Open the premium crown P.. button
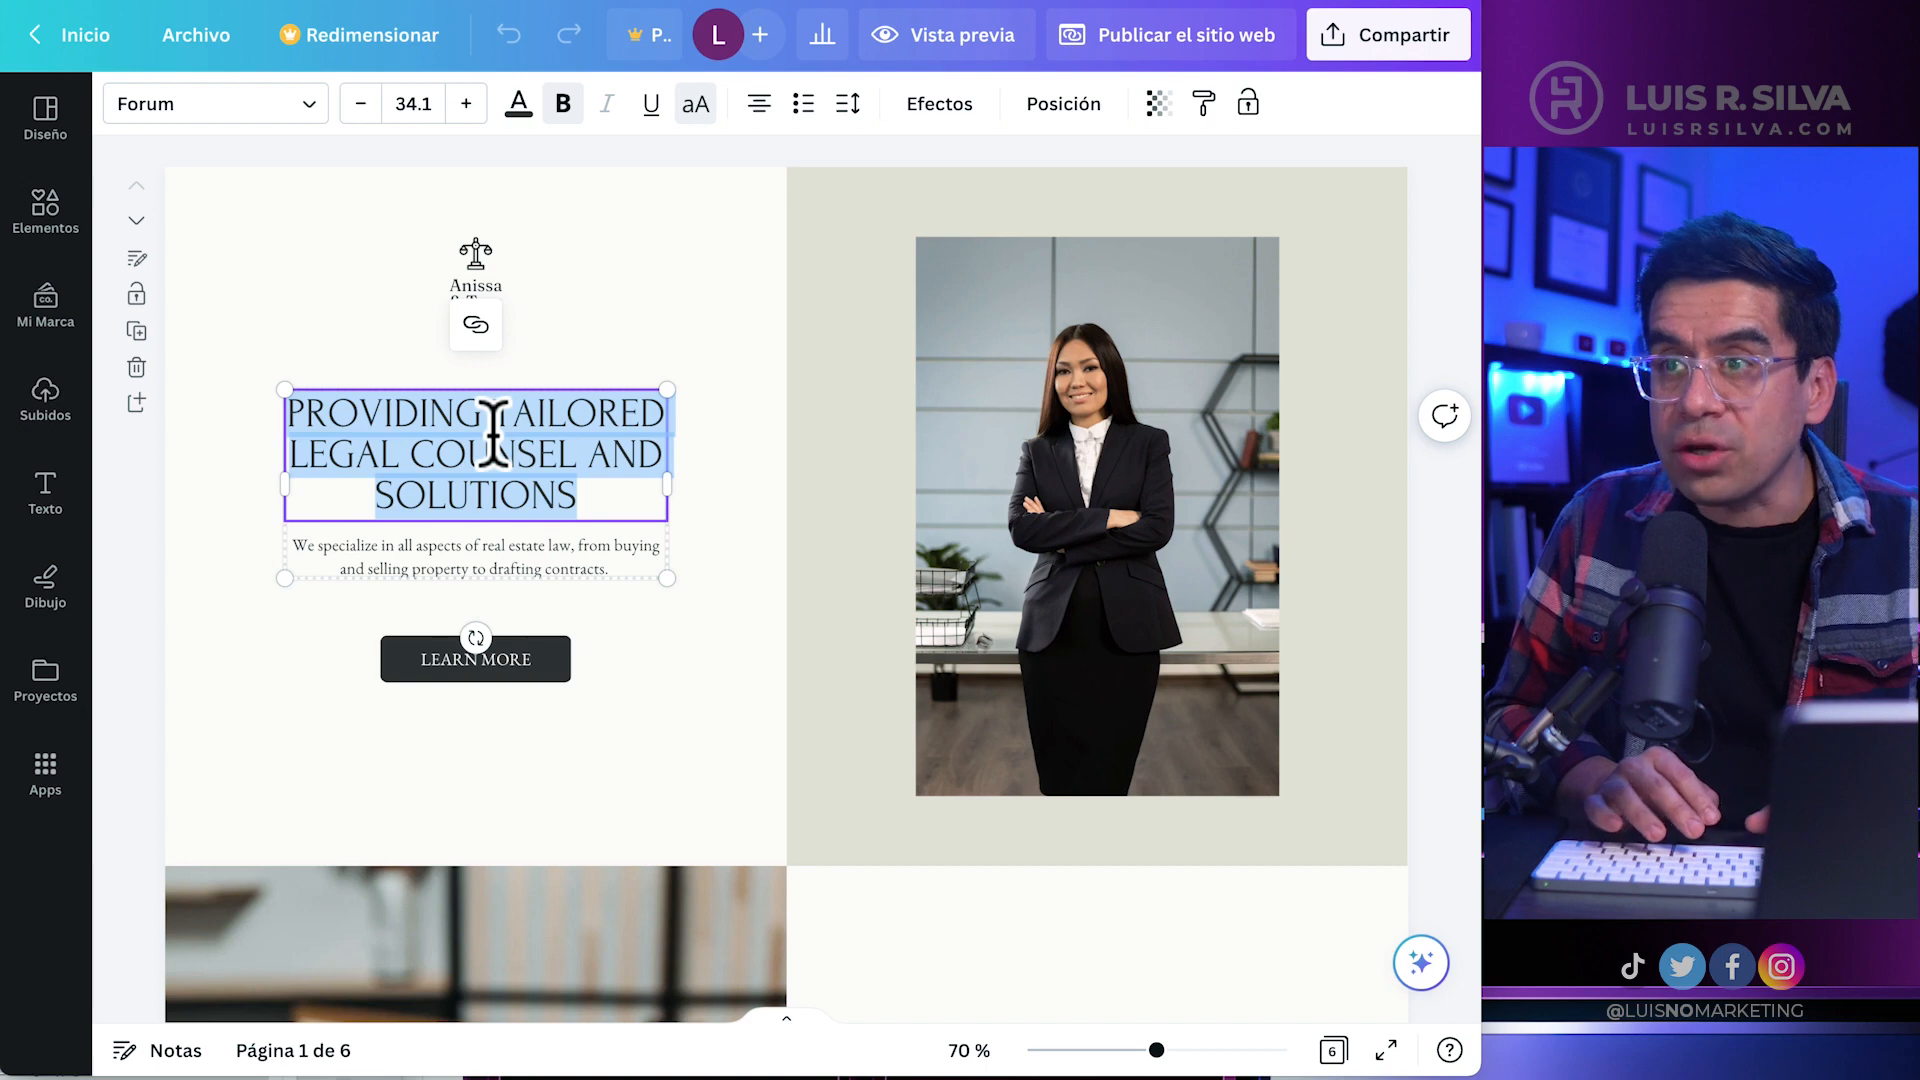Screen dimensions: 1920x1080 pos(645,35)
